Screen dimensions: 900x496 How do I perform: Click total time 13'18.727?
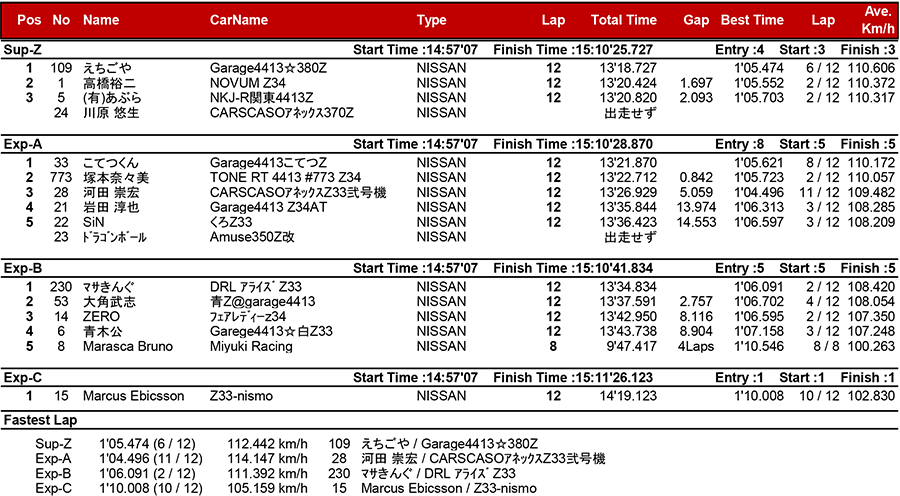click(628, 68)
